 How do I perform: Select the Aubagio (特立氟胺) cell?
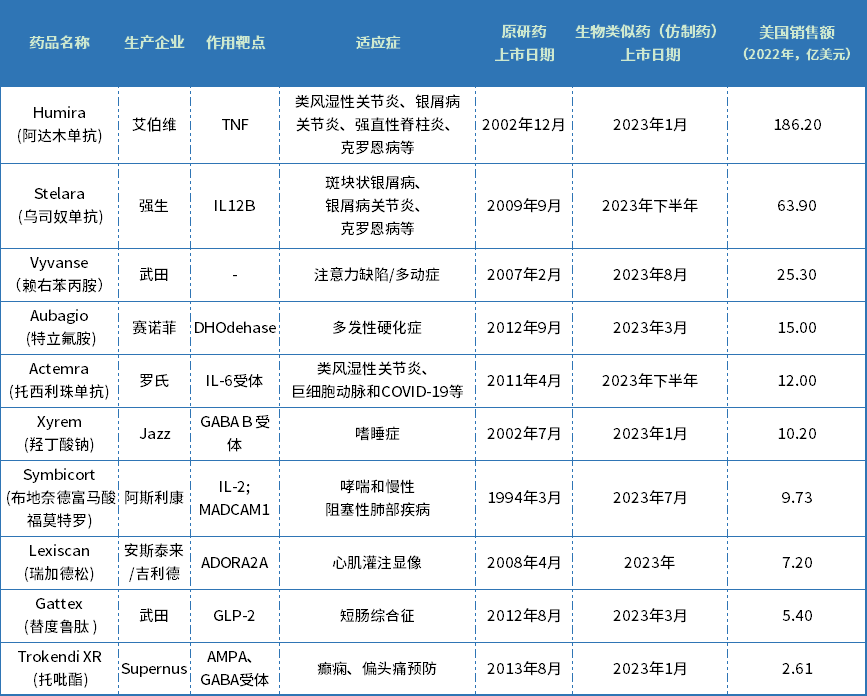coord(59,327)
